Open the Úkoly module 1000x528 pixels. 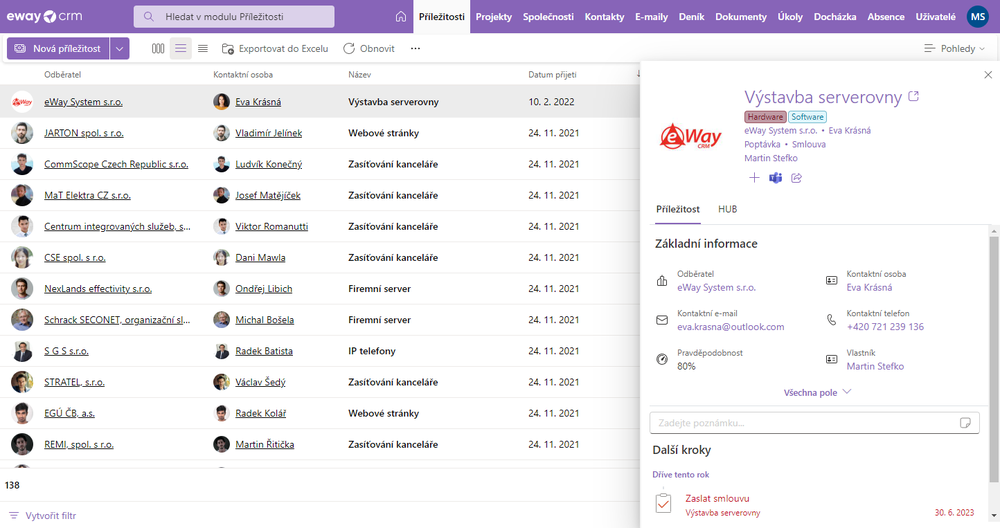790,17
